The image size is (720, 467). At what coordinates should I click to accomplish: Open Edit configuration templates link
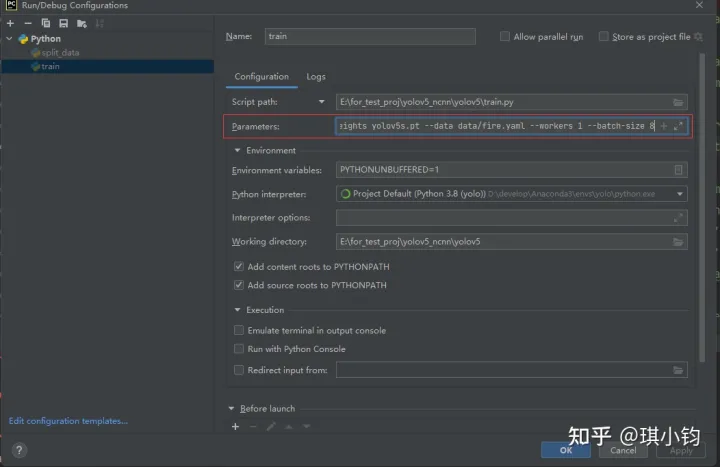click(x=68, y=421)
